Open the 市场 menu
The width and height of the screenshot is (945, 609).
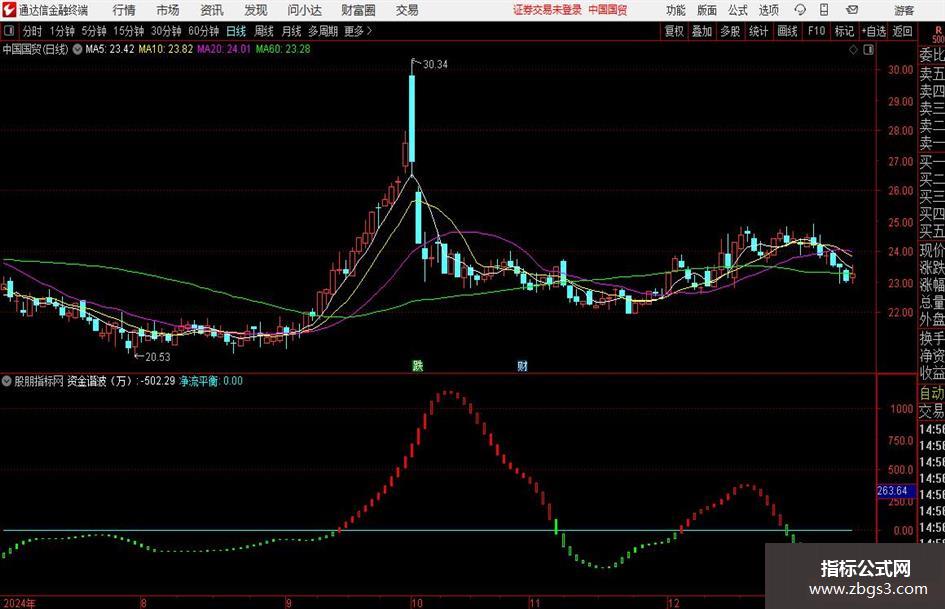[168, 10]
